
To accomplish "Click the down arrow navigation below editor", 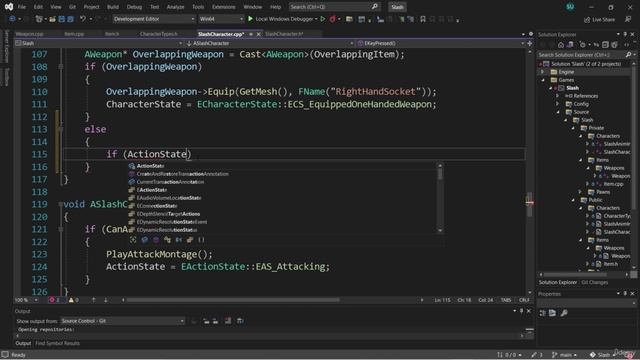I will [x=106, y=300].
